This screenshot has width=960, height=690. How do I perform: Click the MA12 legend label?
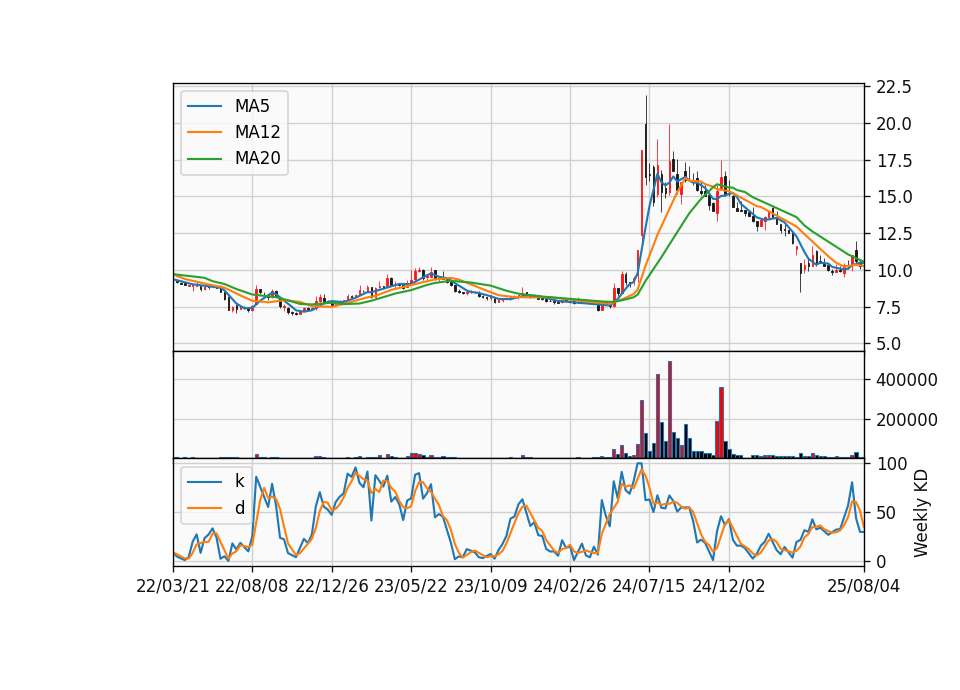pyautogui.click(x=257, y=132)
